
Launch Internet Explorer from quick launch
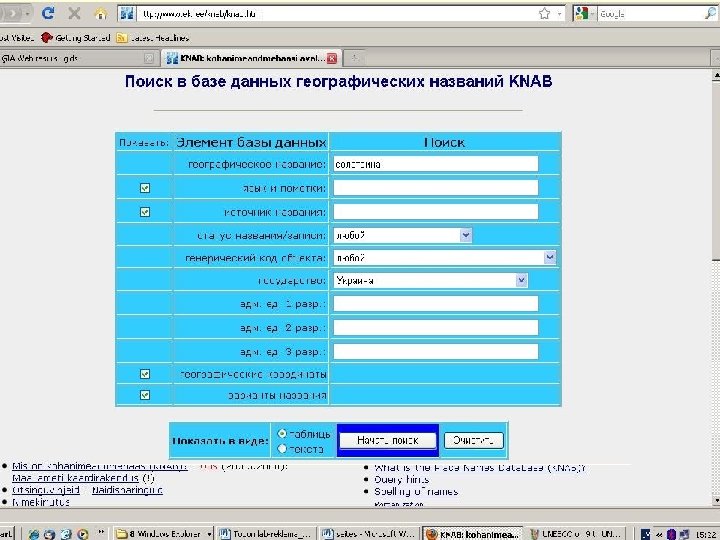[x=34, y=534]
